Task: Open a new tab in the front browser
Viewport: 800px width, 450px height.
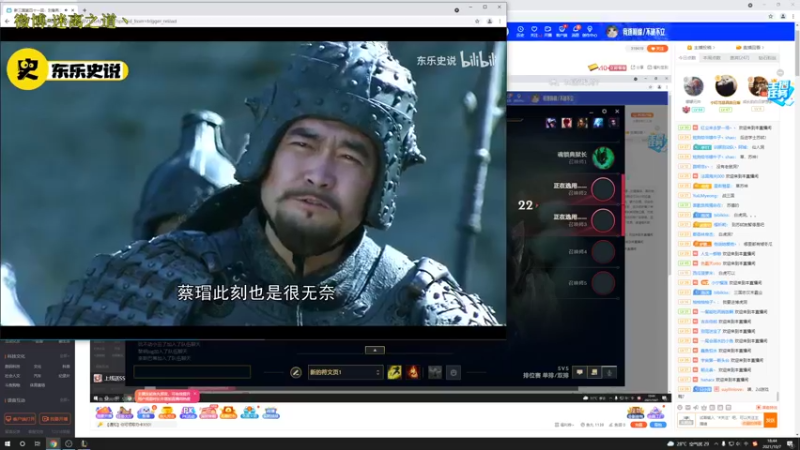Action: pyautogui.click(x=84, y=10)
